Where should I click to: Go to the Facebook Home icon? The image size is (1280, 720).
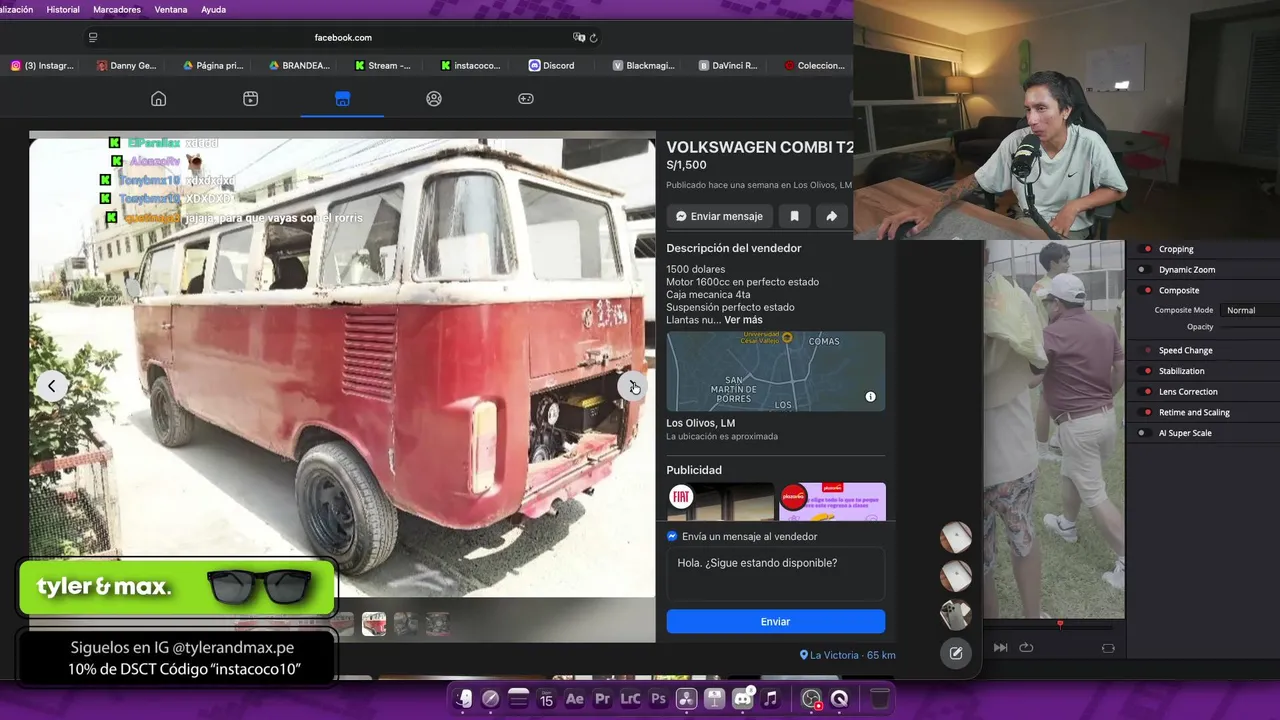pyautogui.click(x=158, y=99)
